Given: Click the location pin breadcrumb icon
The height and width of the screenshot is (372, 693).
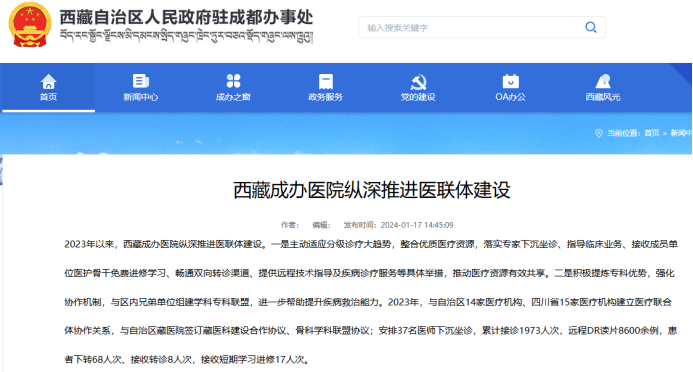Looking at the screenshot, I should (x=599, y=133).
